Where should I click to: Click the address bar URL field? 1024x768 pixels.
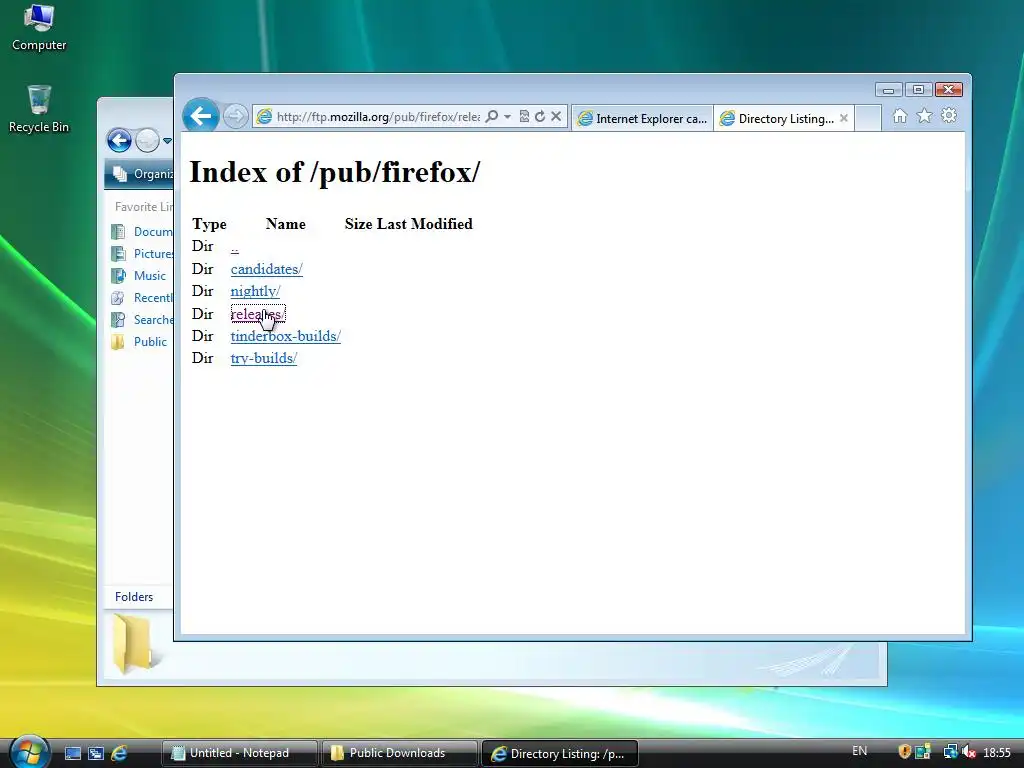(x=377, y=116)
